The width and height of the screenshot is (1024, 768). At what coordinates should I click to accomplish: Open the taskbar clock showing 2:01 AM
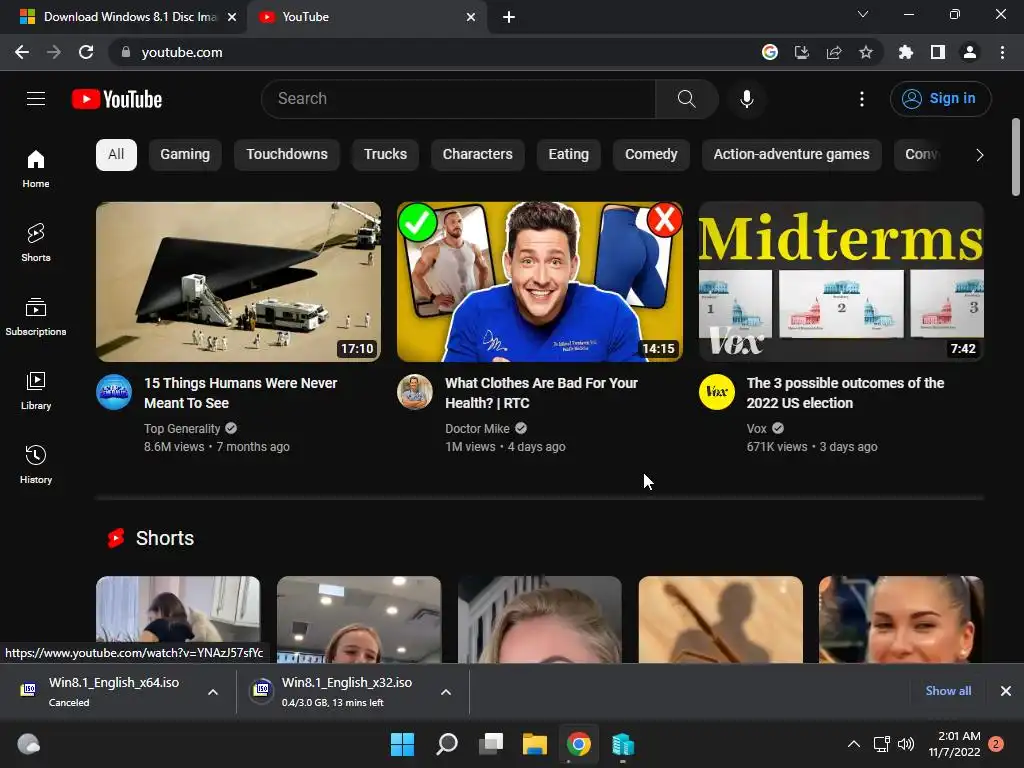point(954,744)
